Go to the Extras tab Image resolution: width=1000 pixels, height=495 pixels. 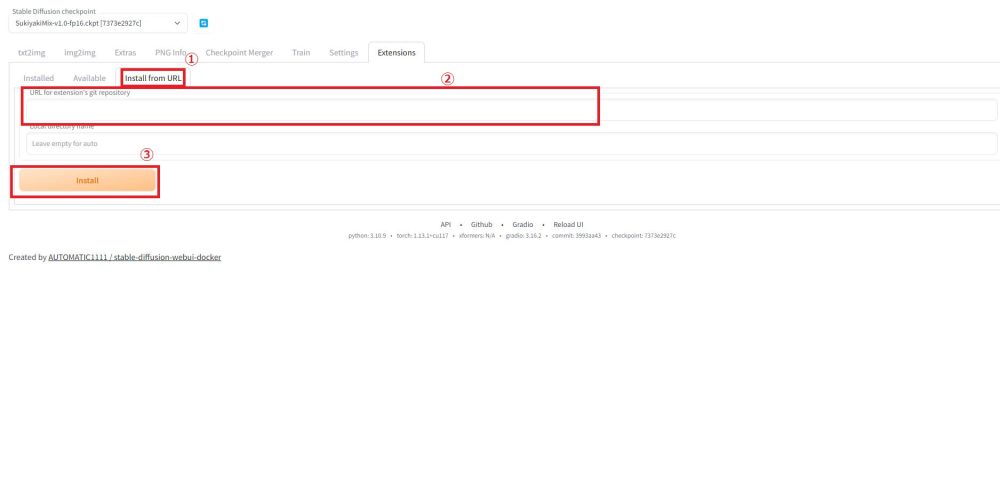(x=126, y=53)
